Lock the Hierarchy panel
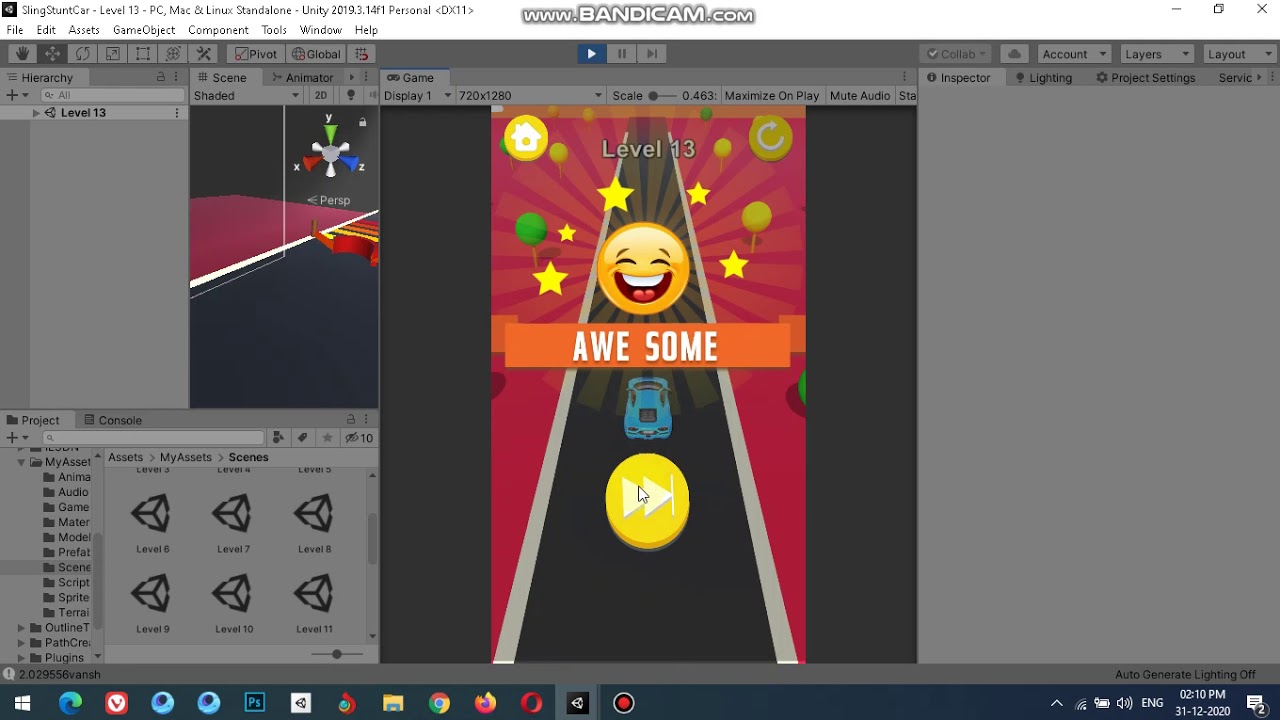This screenshot has height=720, width=1280. click(161, 78)
